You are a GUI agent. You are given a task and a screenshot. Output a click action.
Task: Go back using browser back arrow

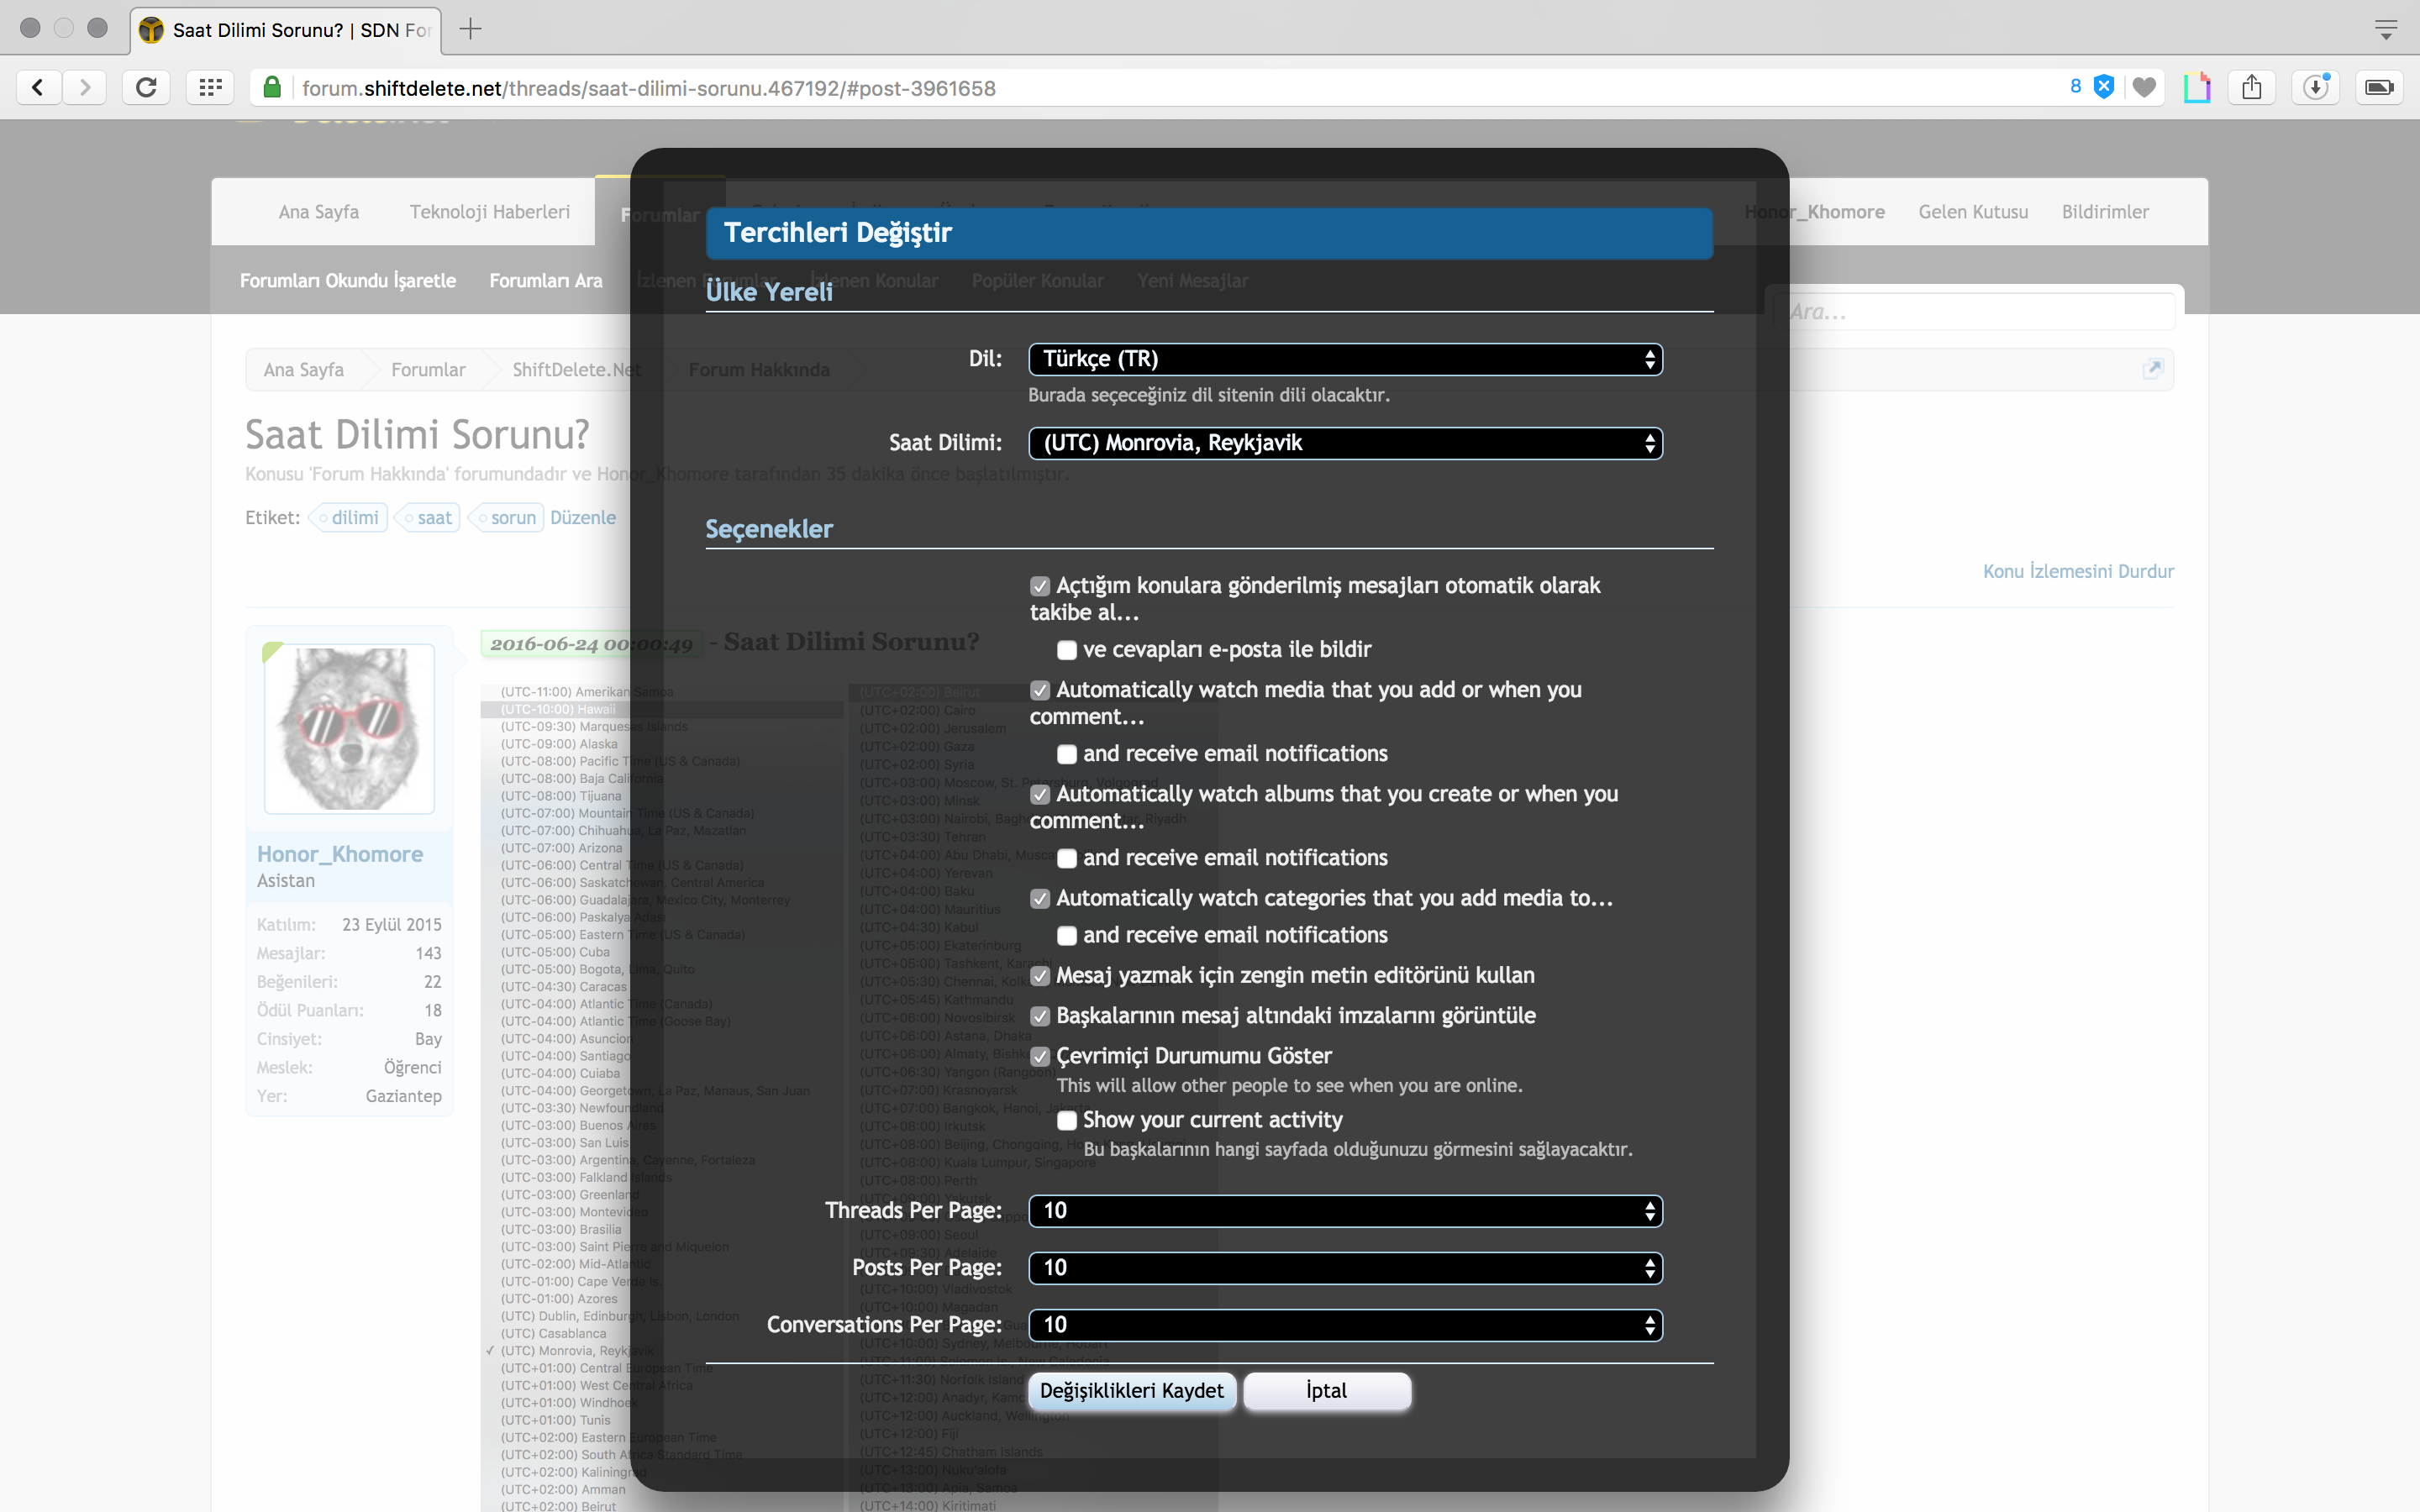pyautogui.click(x=38, y=88)
